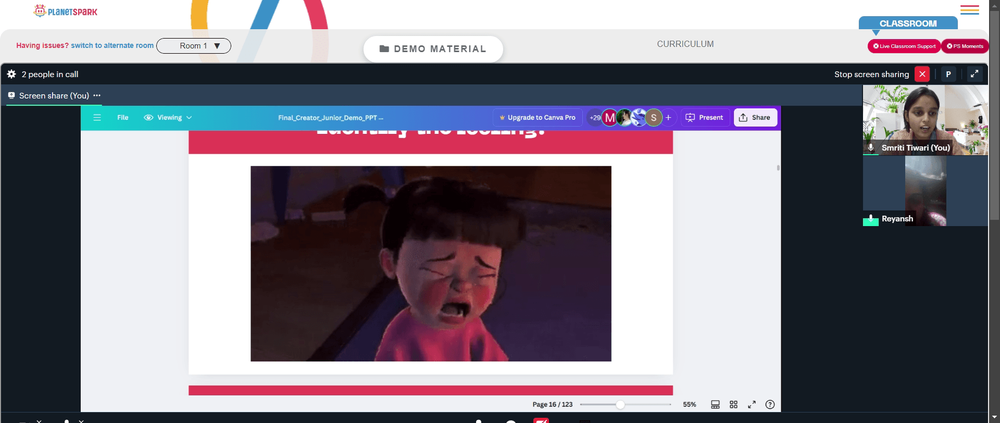Image resolution: width=1000 pixels, height=423 pixels.
Task: Click Page 16 / 123 indicator
Action: tap(552, 404)
